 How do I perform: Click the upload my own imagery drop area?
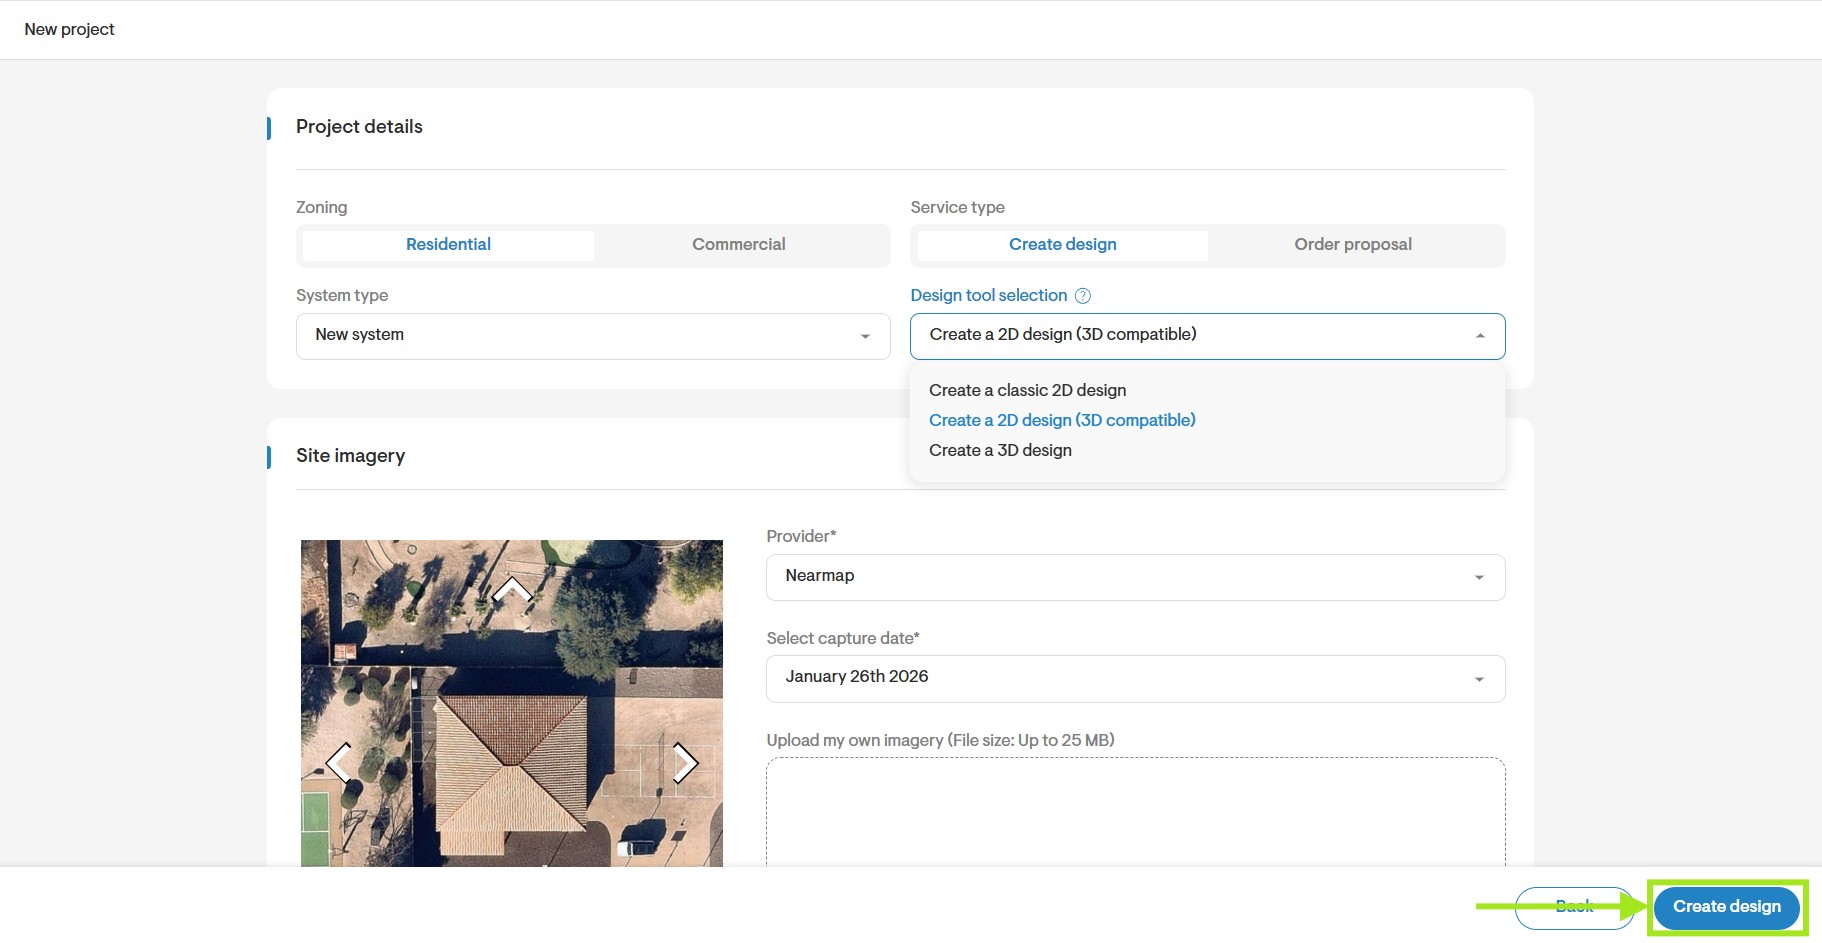tap(1135, 812)
